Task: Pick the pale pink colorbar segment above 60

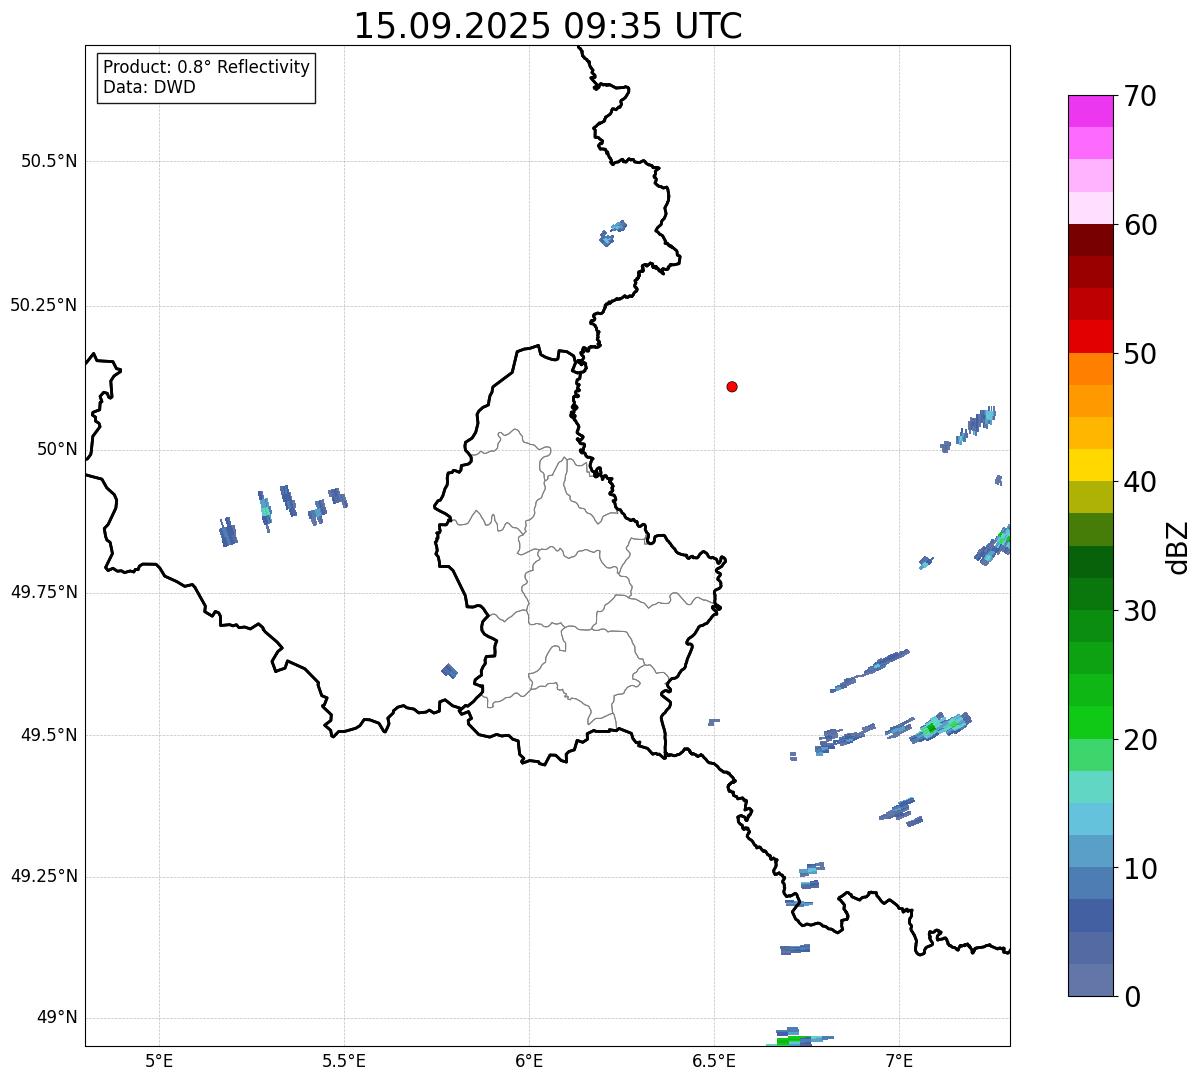Action: pos(1090,208)
